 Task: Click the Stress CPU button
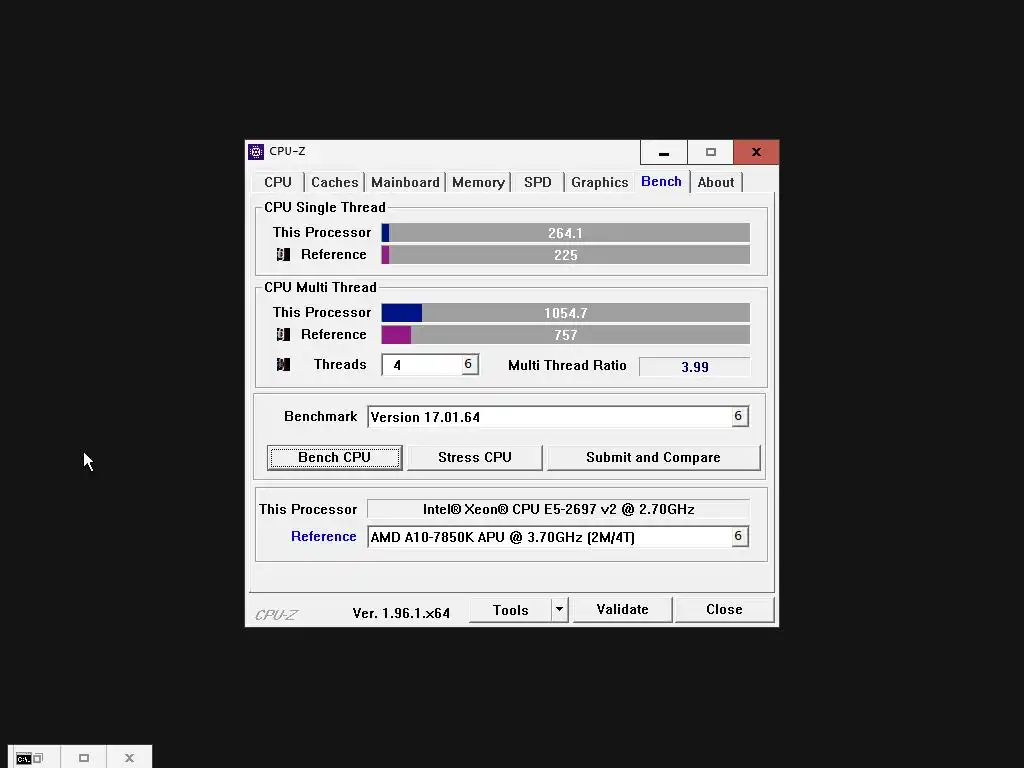pyautogui.click(x=475, y=457)
